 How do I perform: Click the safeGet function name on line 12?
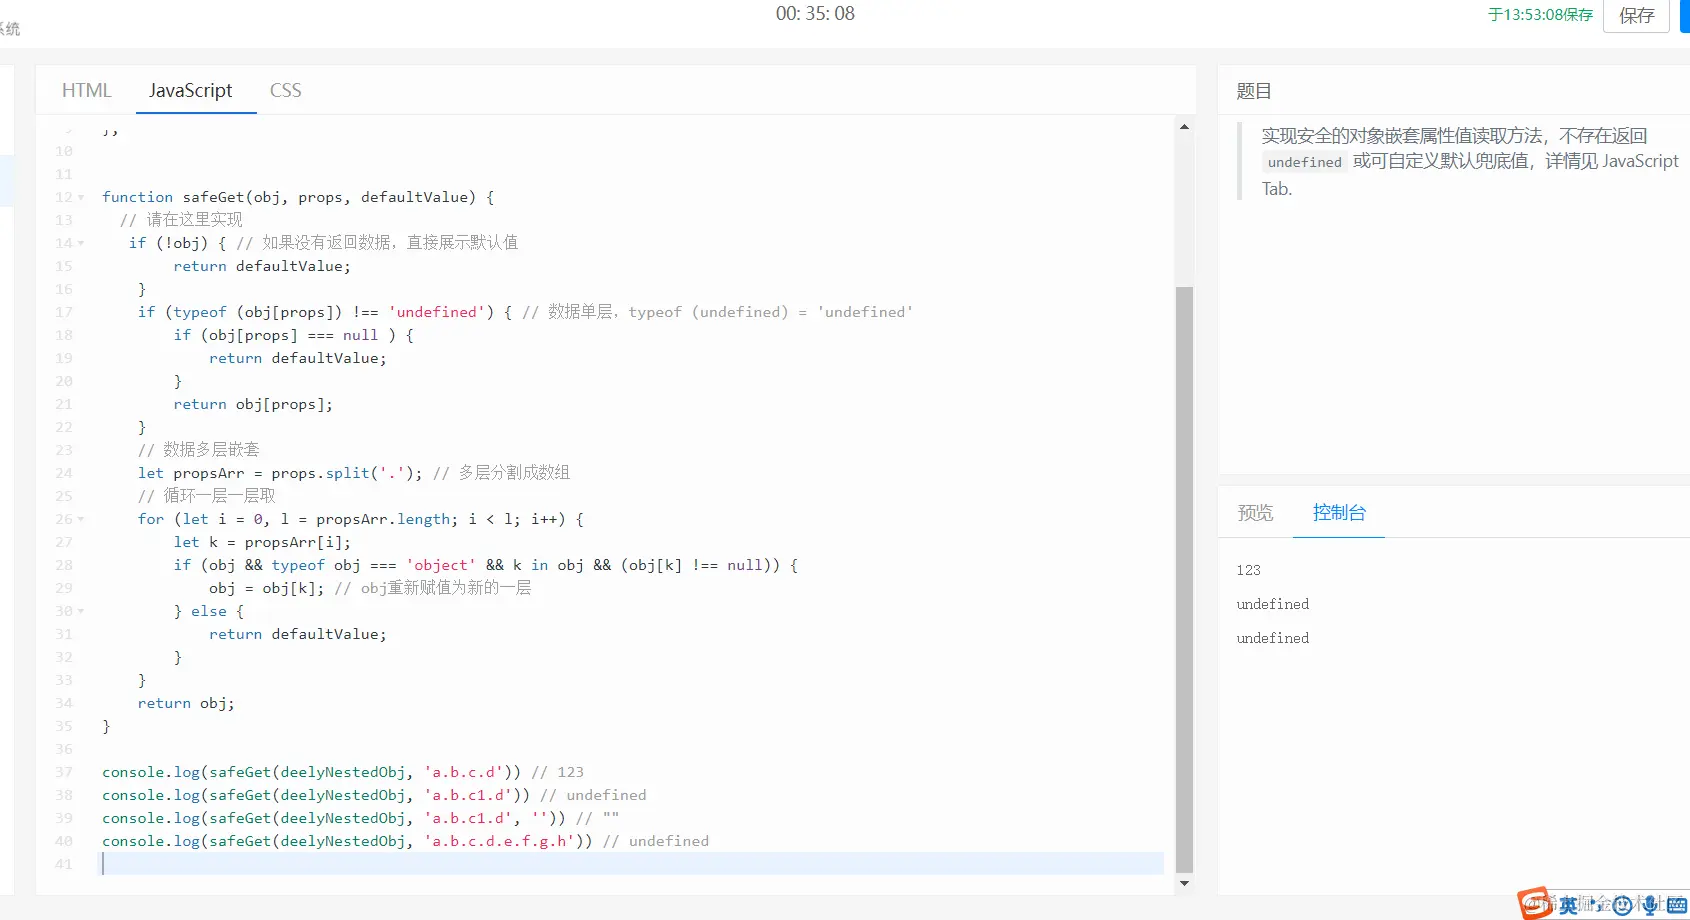tap(213, 197)
